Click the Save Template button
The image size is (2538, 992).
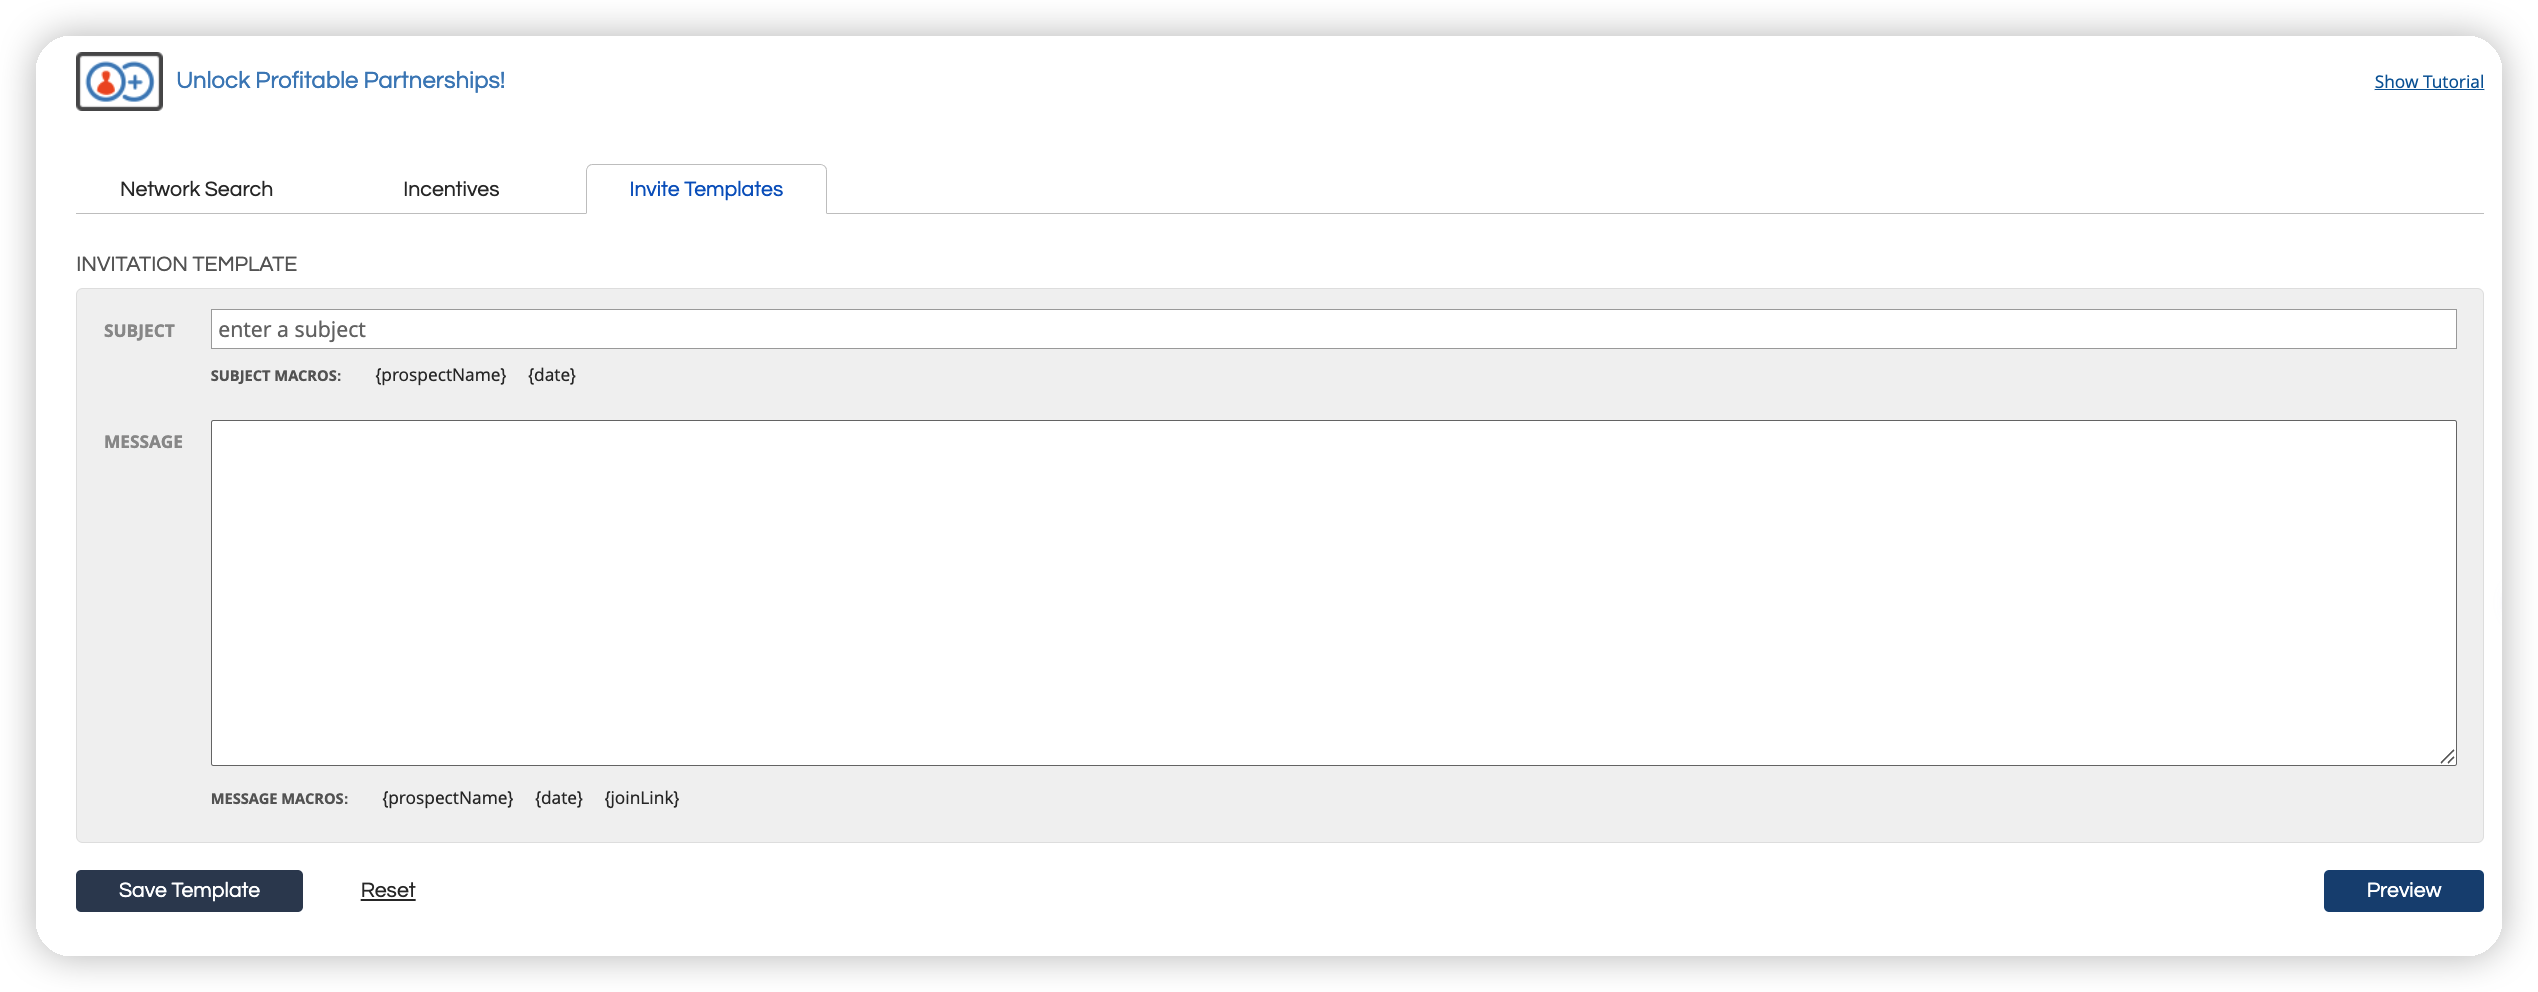click(189, 890)
